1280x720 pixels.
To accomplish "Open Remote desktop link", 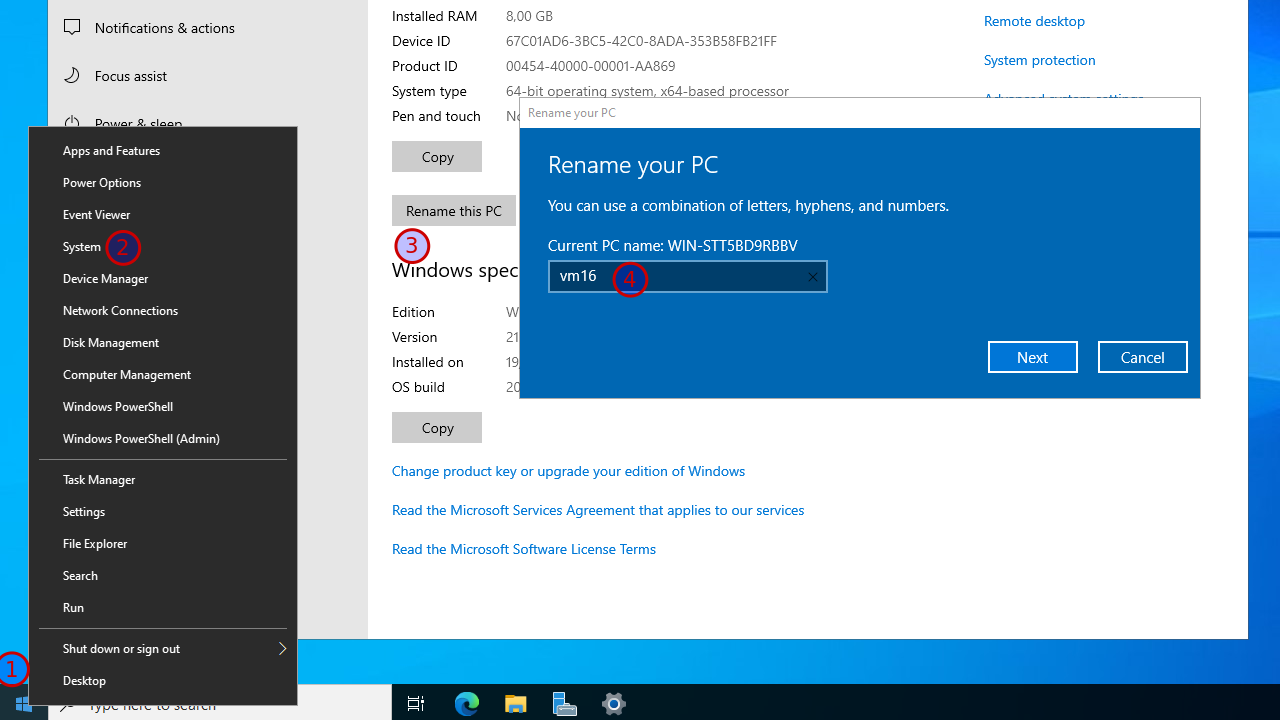I will (1034, 21).
